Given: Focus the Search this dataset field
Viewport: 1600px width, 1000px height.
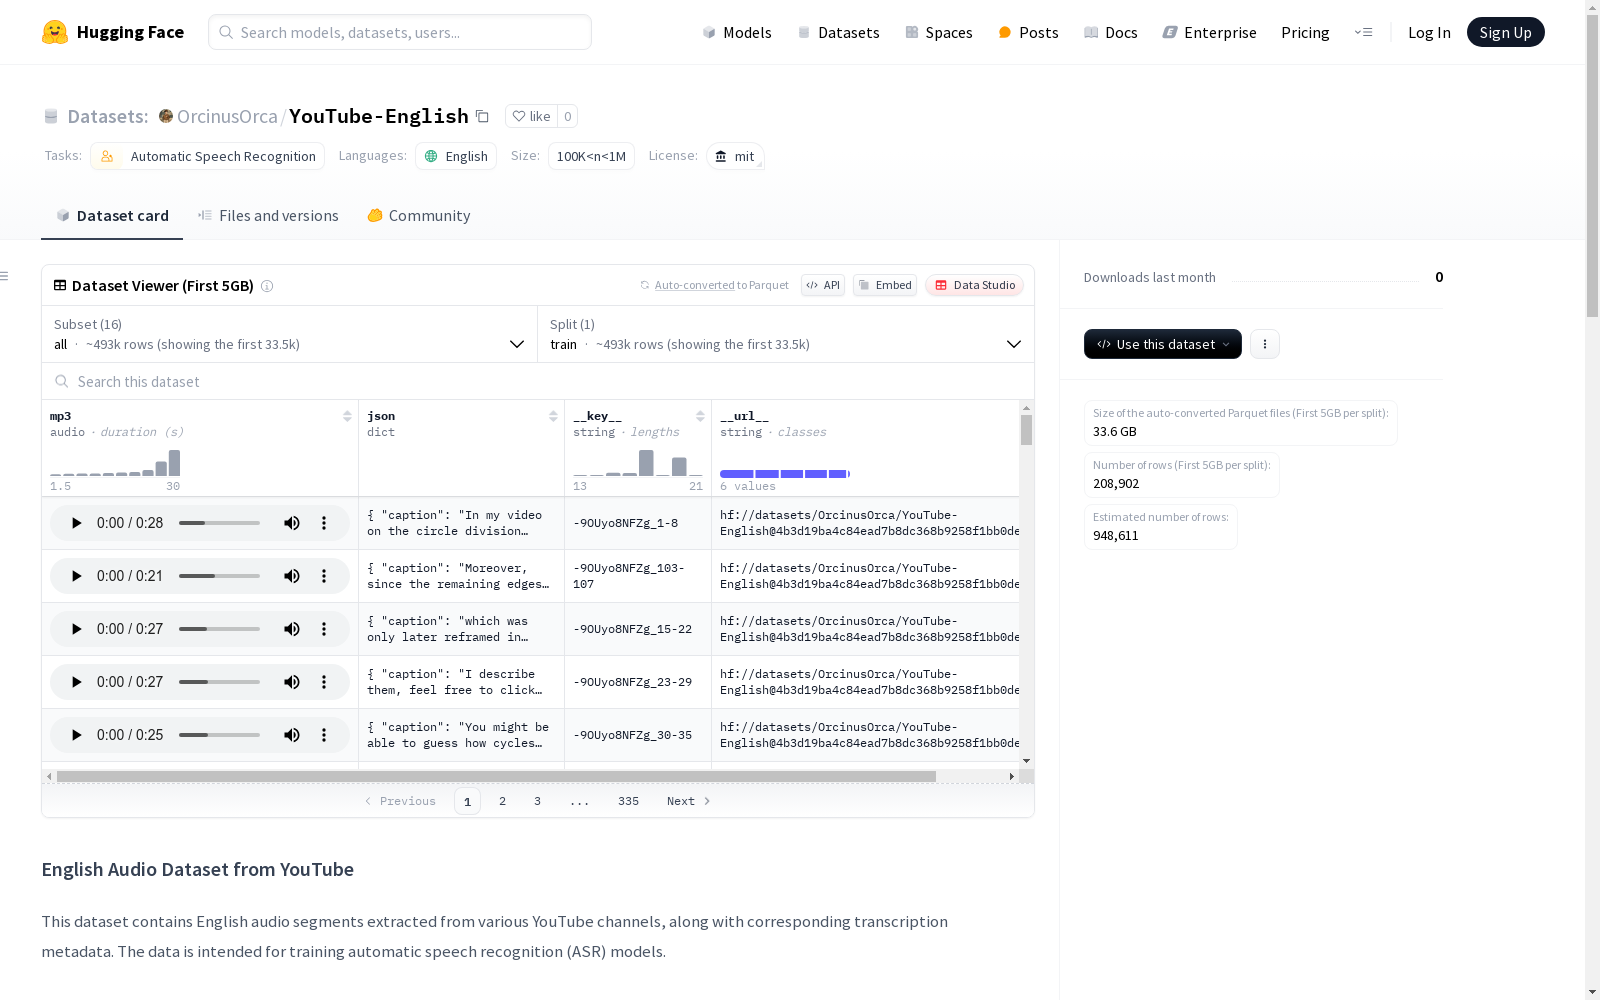Looking at the screenshot, I should coord(538,382).
